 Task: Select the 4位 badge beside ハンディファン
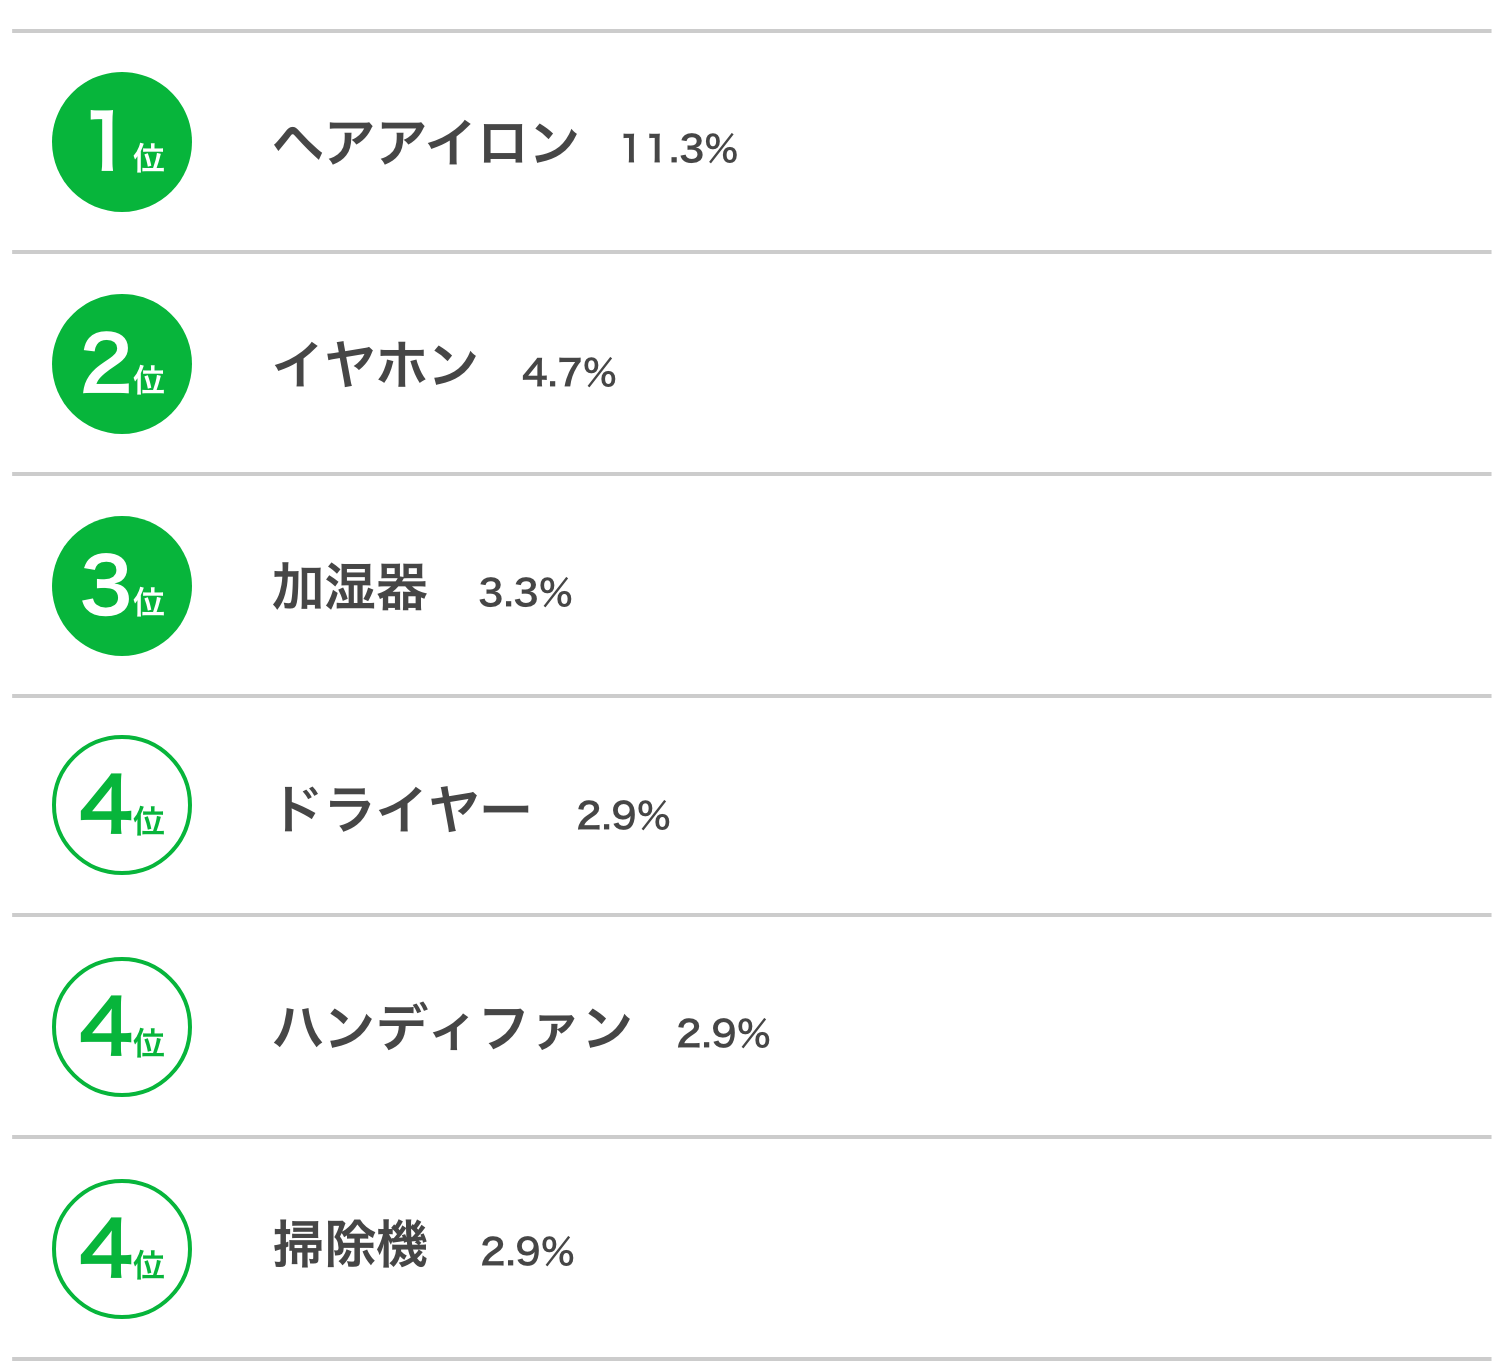122,1027
